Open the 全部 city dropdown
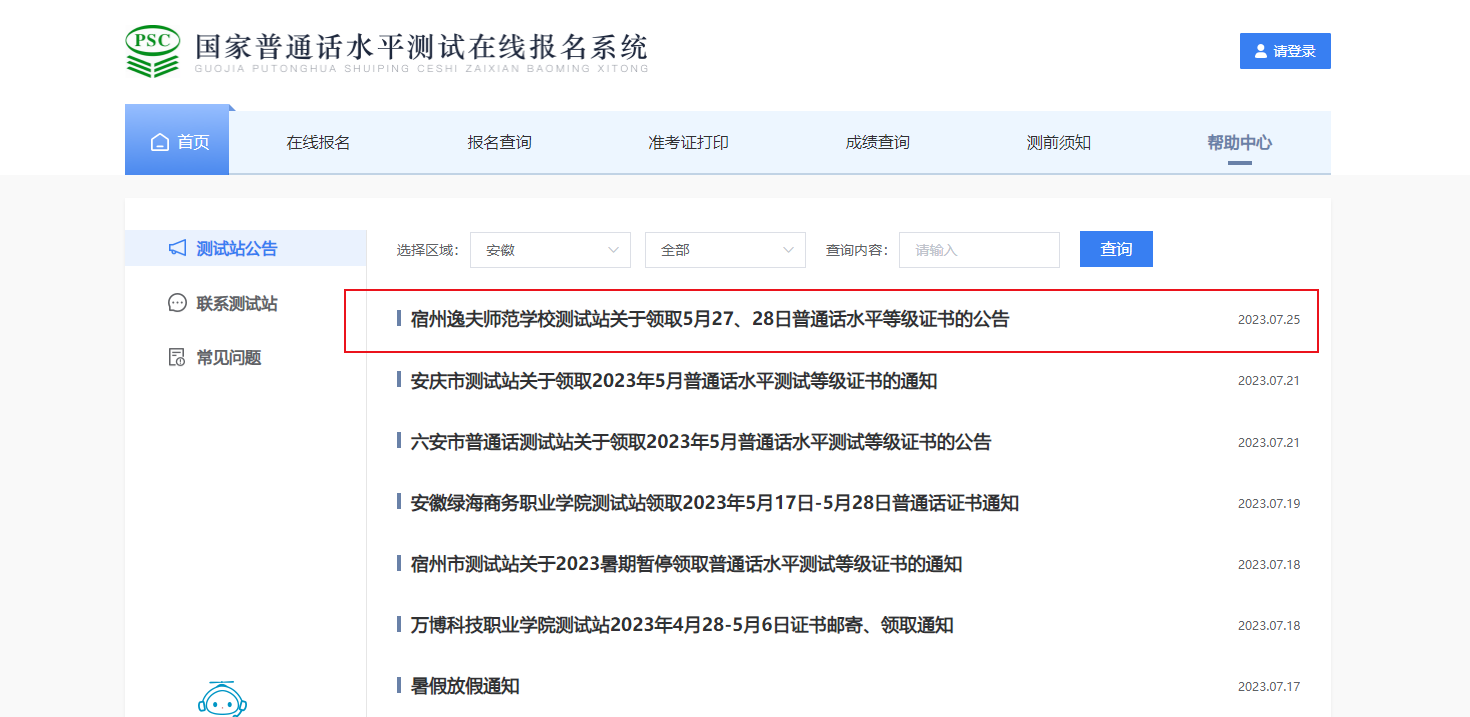 click(x=725, y=250)
